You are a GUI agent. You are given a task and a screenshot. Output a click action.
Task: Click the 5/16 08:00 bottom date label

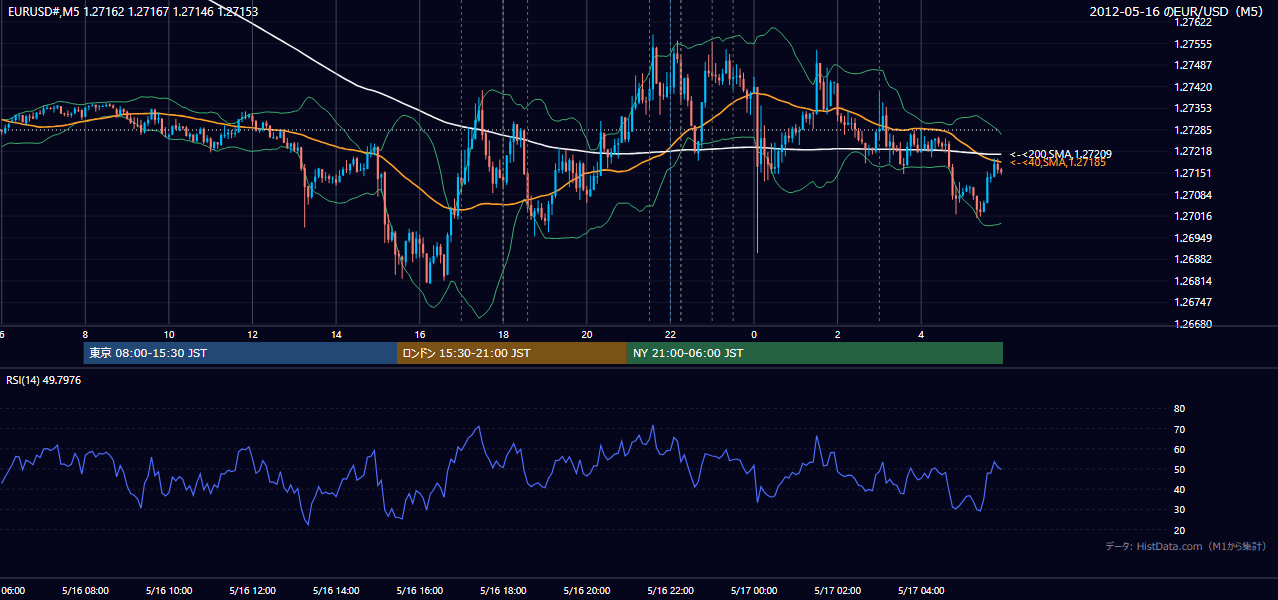[x=85, y=591]
